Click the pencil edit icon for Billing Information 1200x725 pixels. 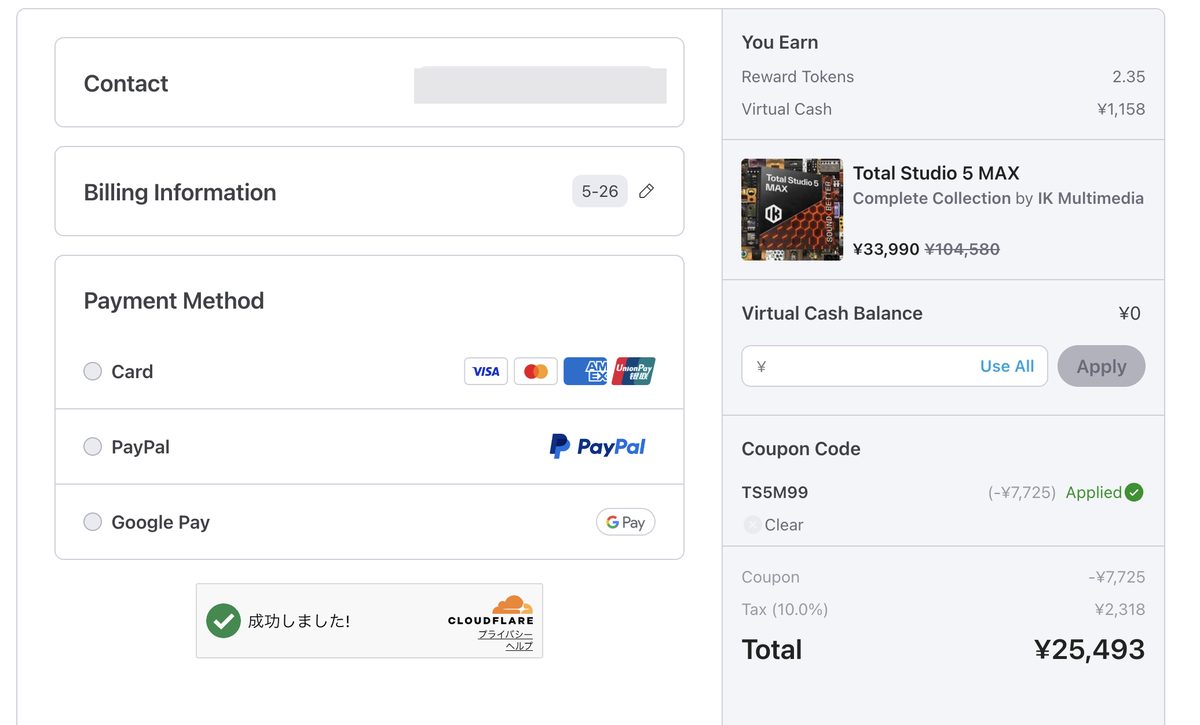[646, 191]
